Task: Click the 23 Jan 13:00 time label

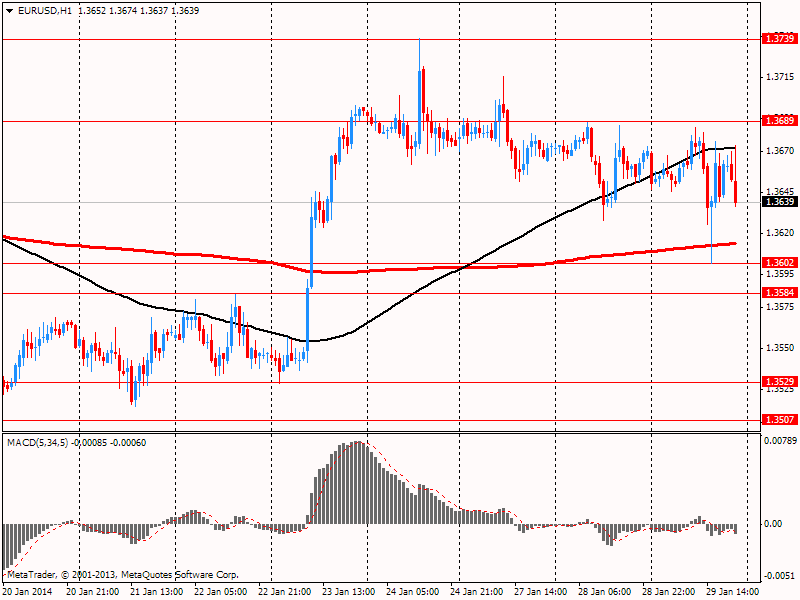Action: 348,592
